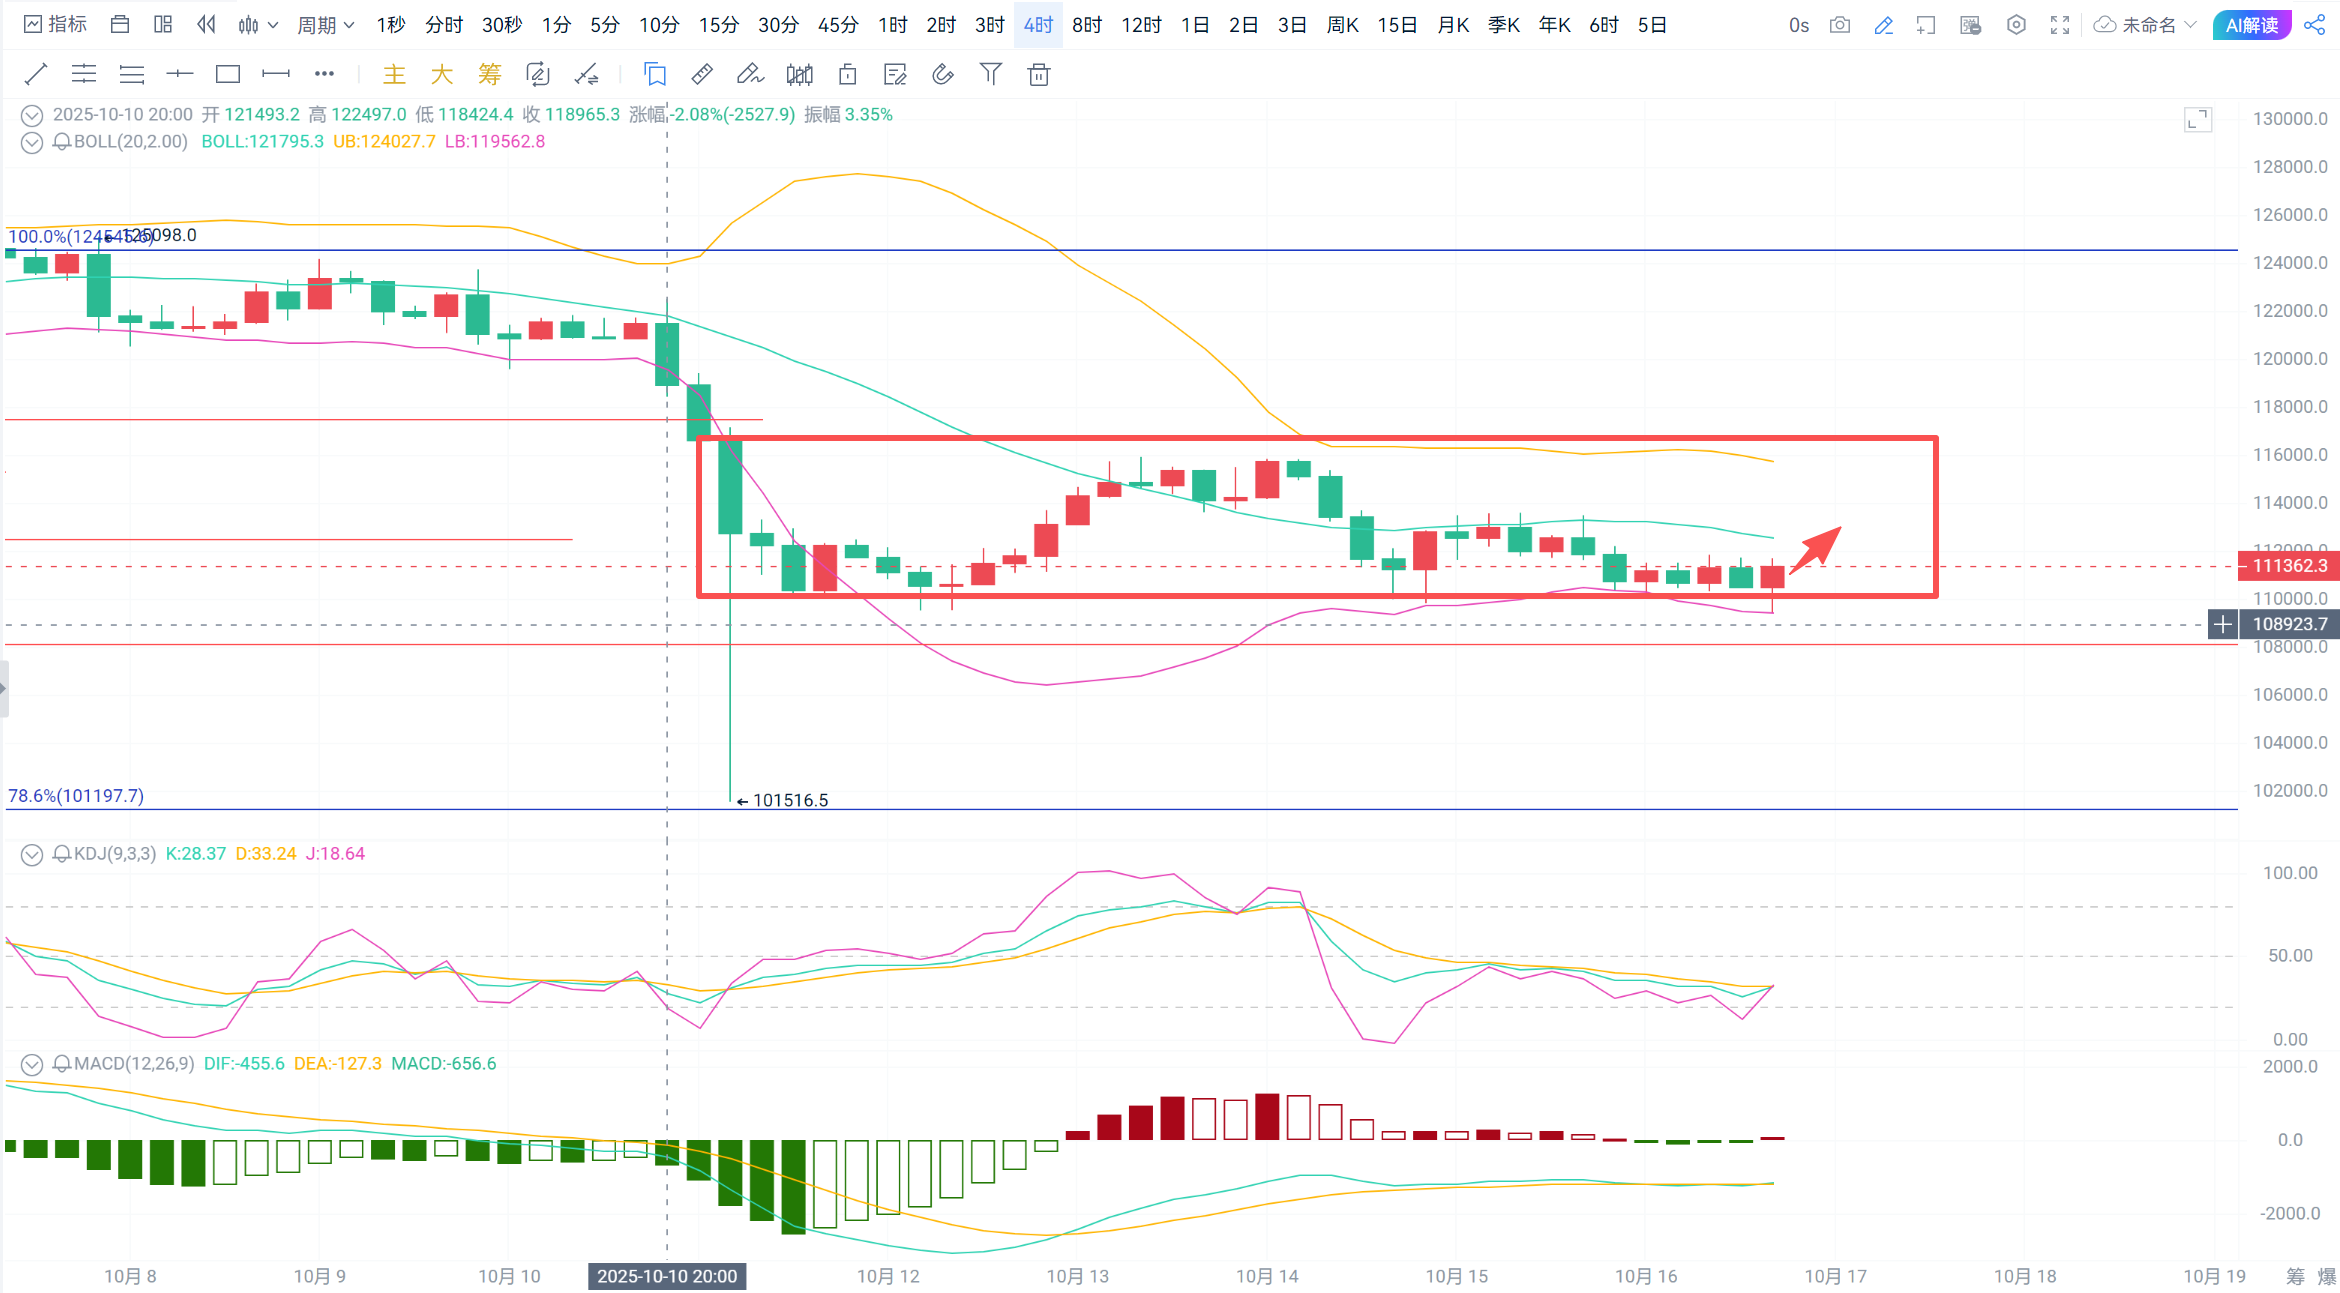The width and height of the screenshot is (2340, 1293).
Task: Toggle the MACD indicator panel collapse
Action: (32, 1064)
